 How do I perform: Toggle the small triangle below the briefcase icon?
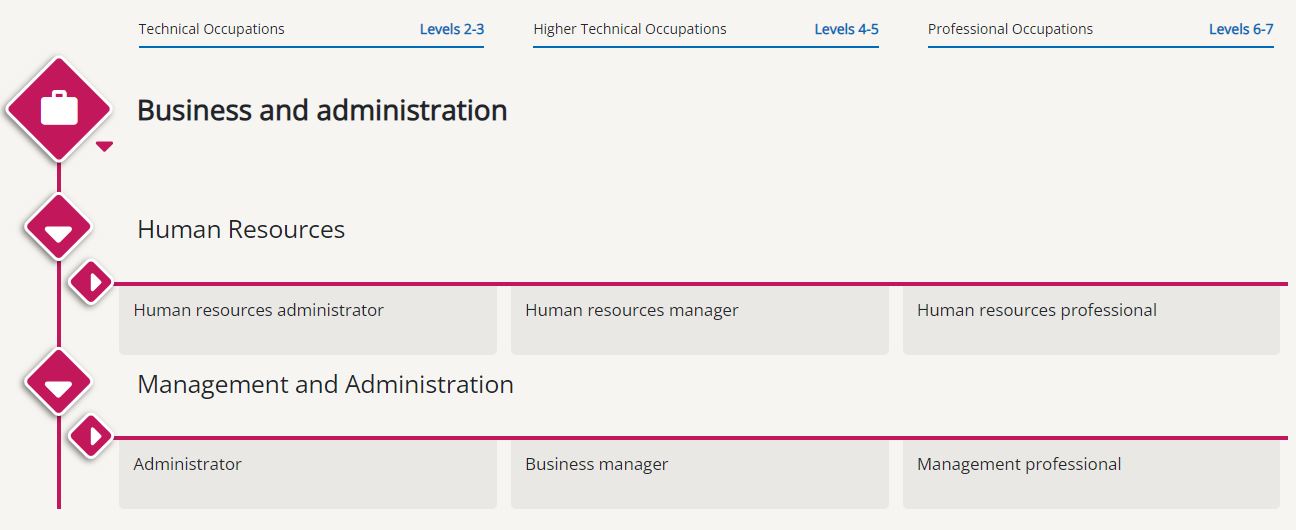click(x=104, y=146)
